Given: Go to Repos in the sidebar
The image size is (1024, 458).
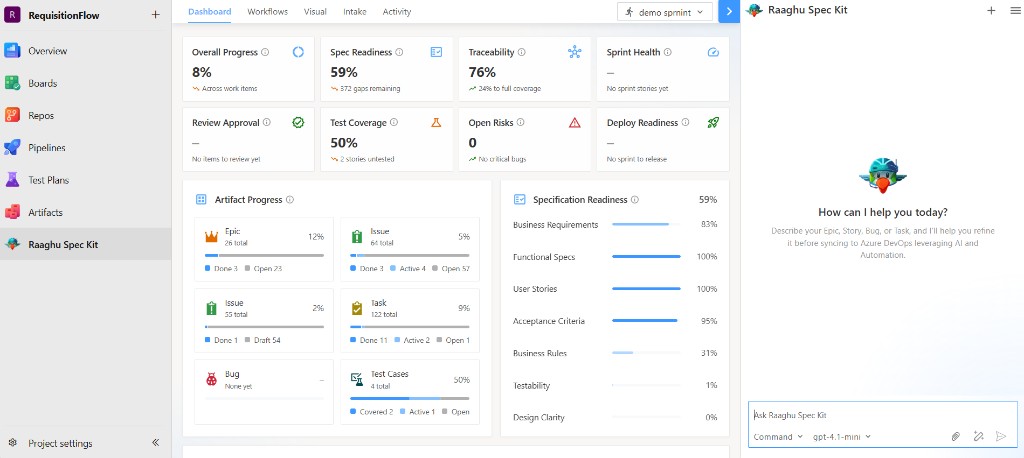Looking at the screenshot, I should (x=86, y=116).
